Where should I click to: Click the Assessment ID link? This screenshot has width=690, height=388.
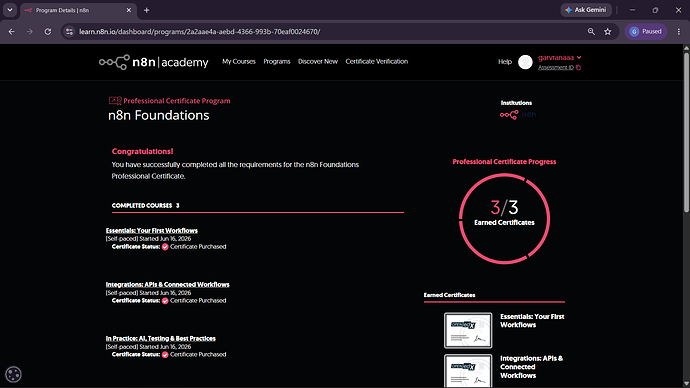click(556, 68)
